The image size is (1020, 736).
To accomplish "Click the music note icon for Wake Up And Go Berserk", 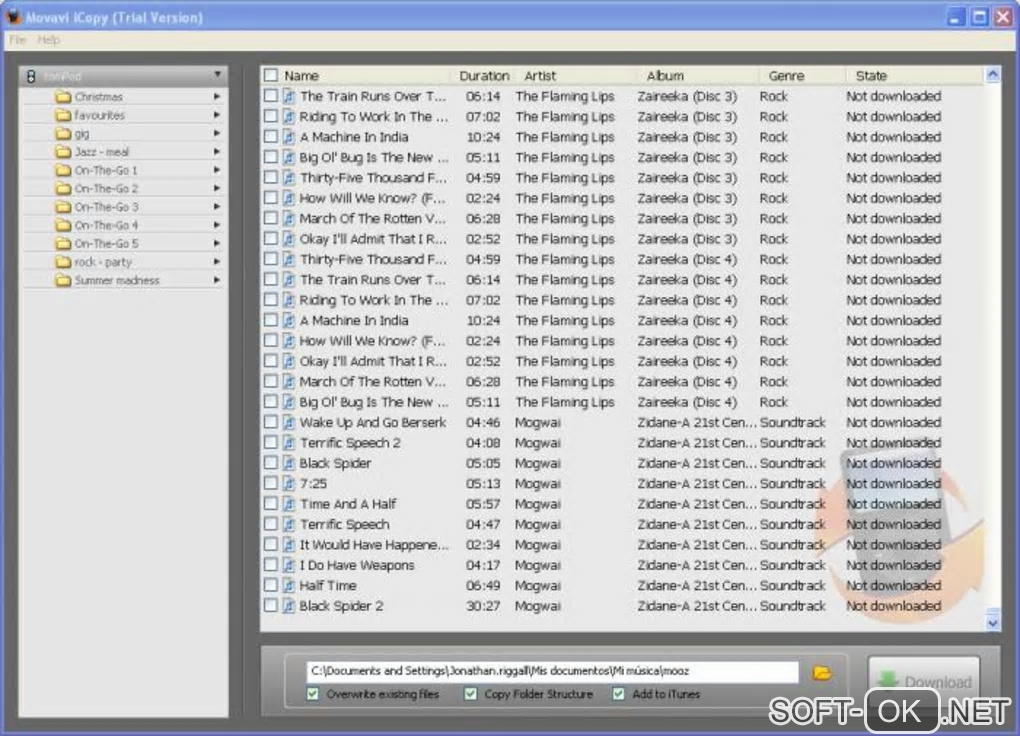I will 289,422.
